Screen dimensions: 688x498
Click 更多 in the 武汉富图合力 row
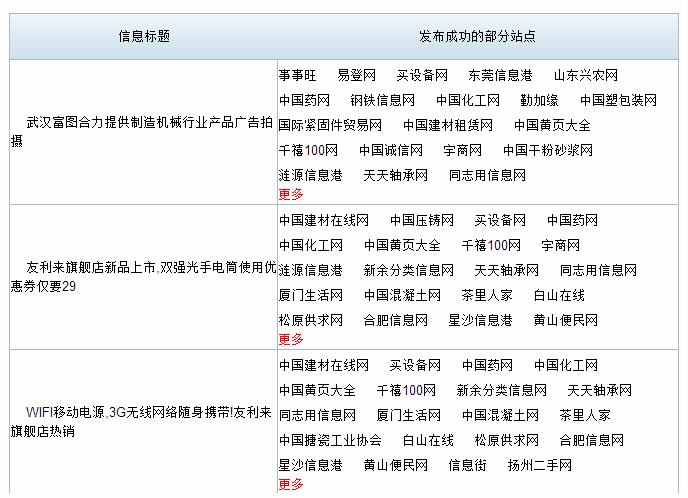click(x=291, y=194)
